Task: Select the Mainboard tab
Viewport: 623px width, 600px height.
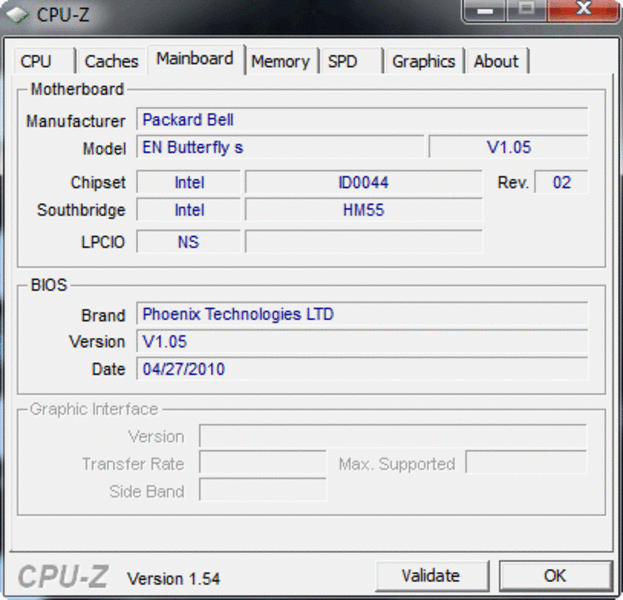Action: click(195, 59)
